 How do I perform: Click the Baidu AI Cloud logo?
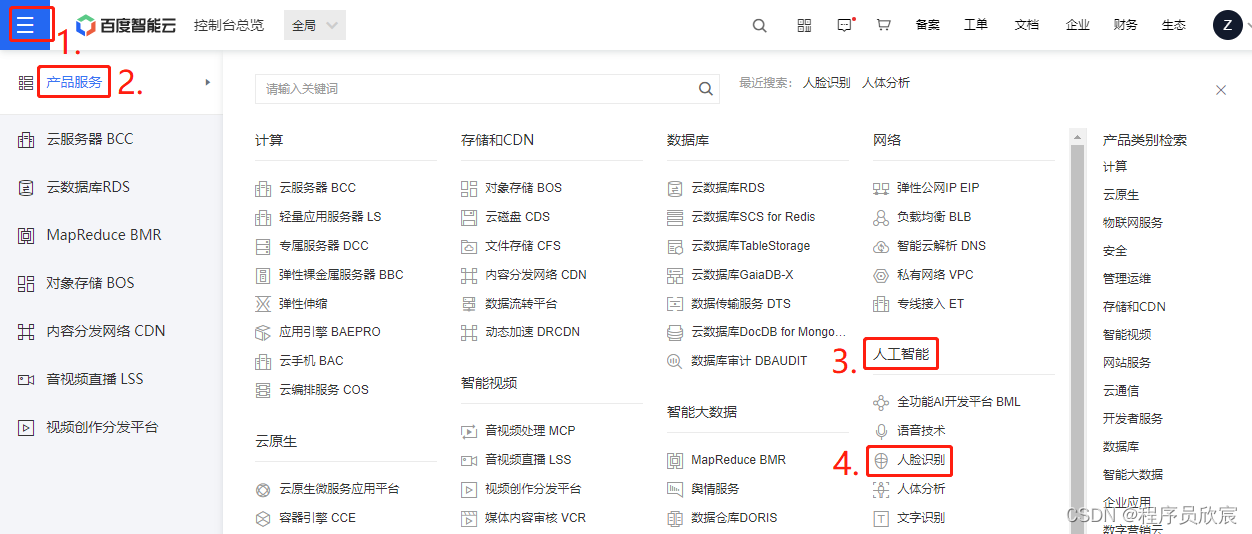coord(126,25)
